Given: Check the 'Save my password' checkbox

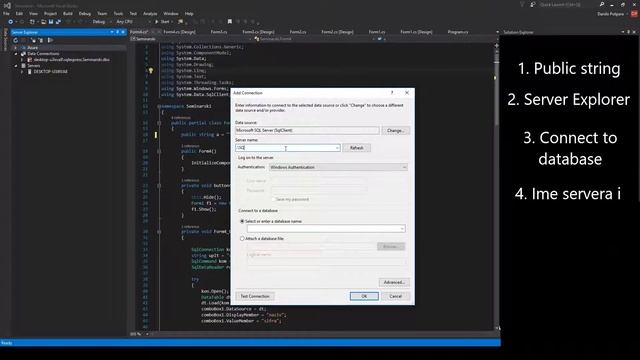Looking at the screenshot, I should 273,200.
